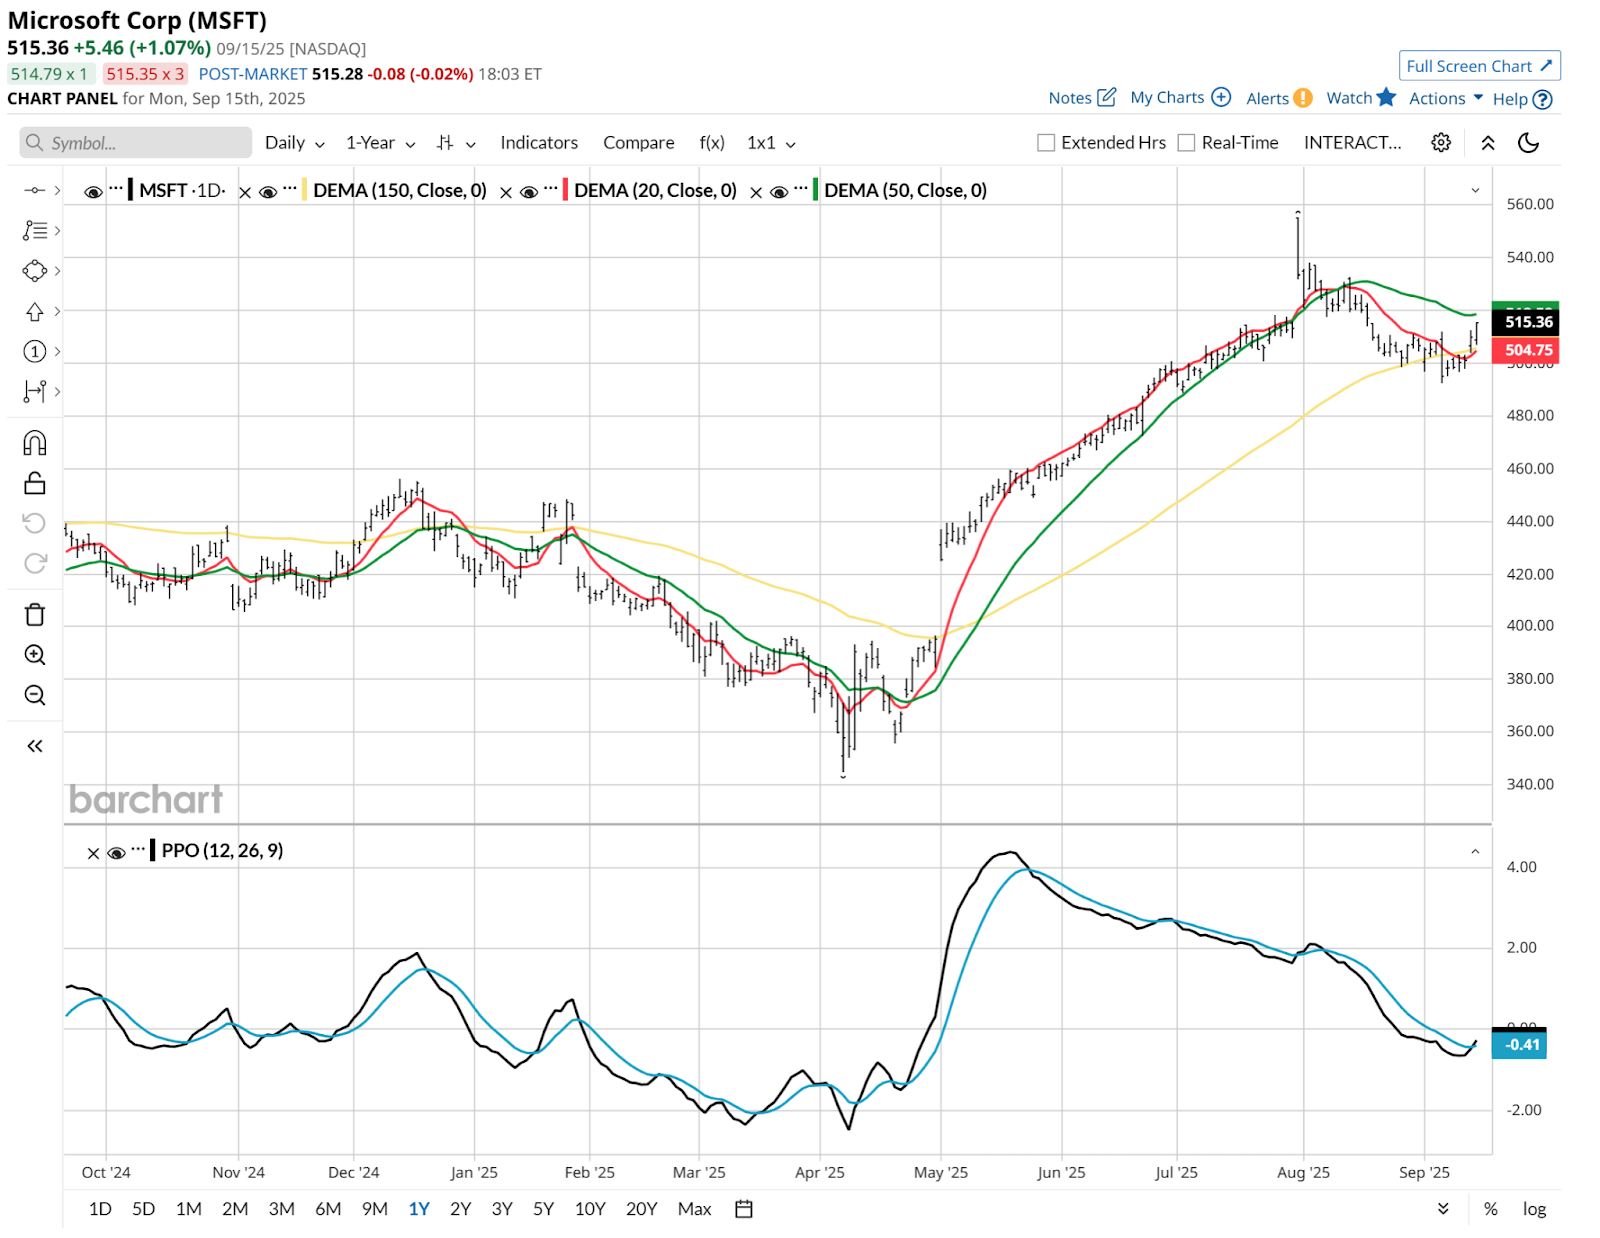Click the red DEMA 20 color swatch
The height and width of the screenshot is (1238, 1600).
[x=565, y=189]
